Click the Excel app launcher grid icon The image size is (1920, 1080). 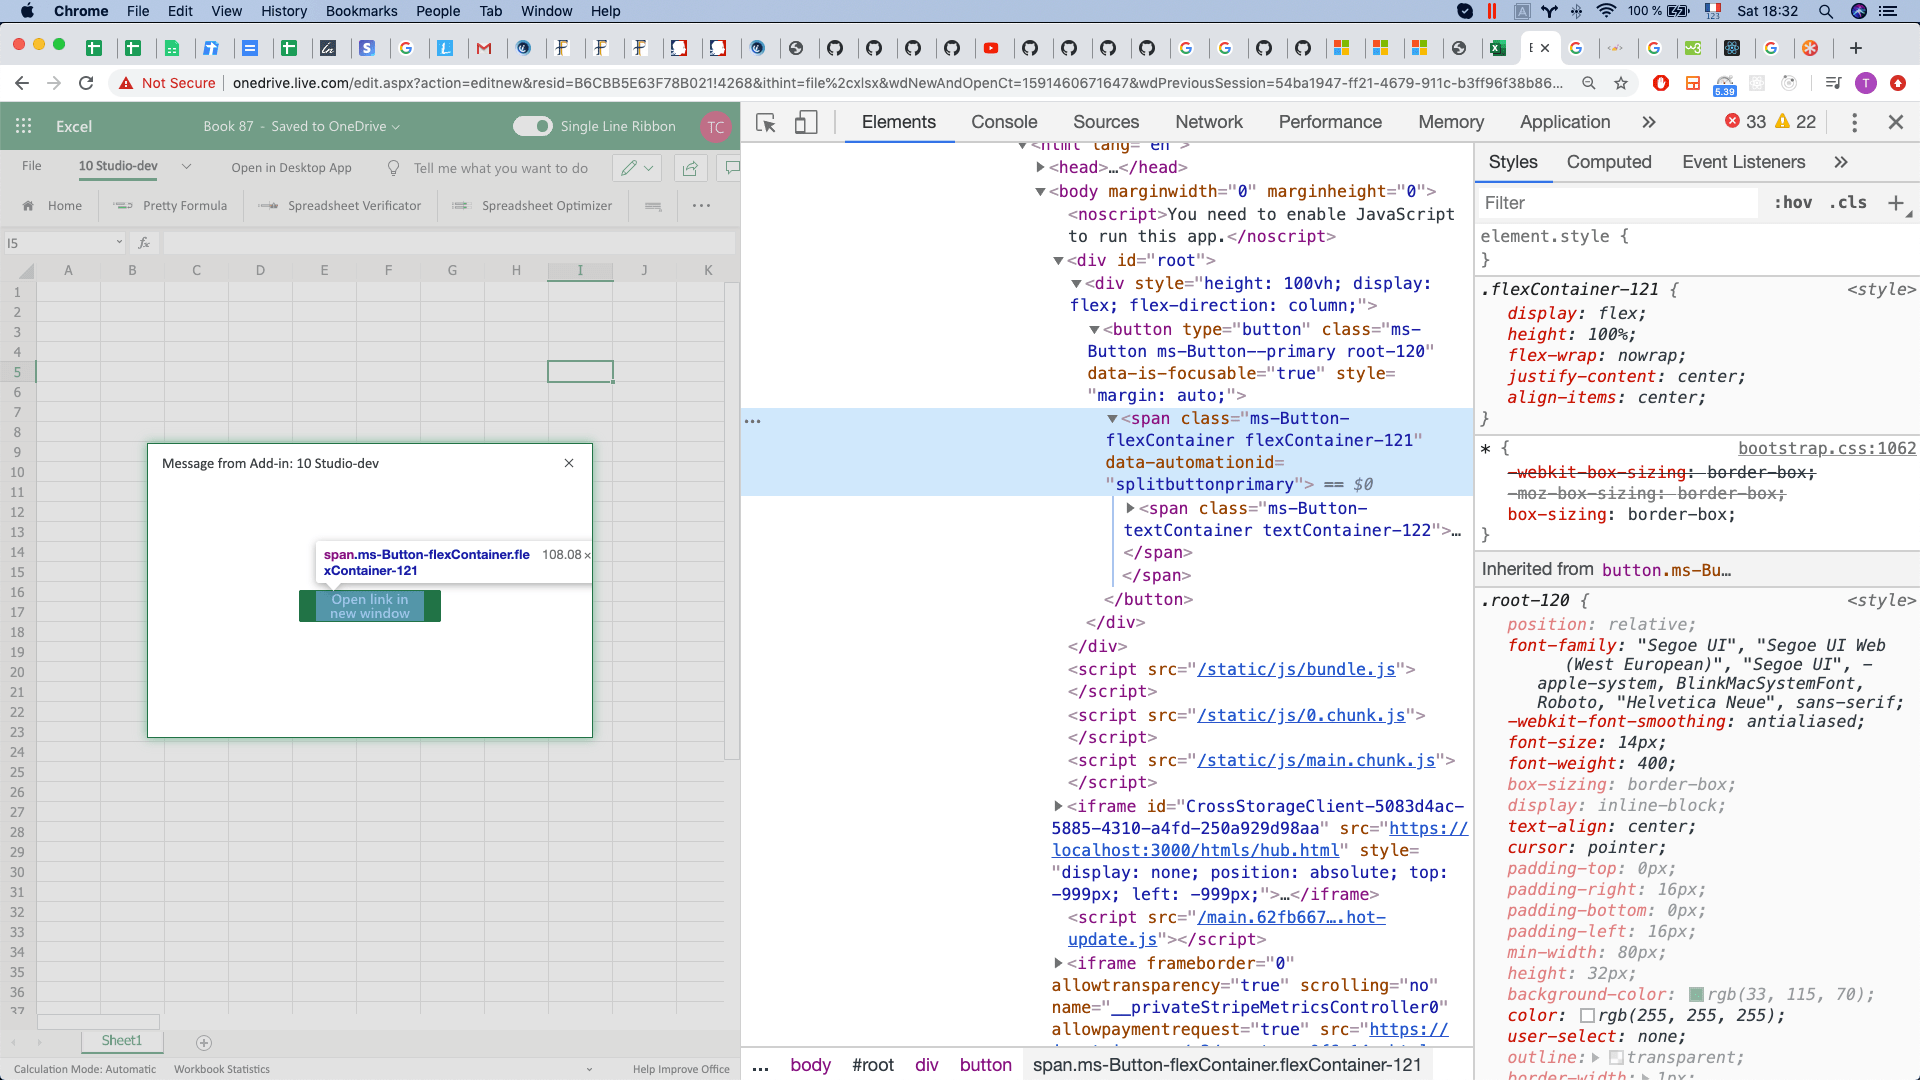pos(24,126)
